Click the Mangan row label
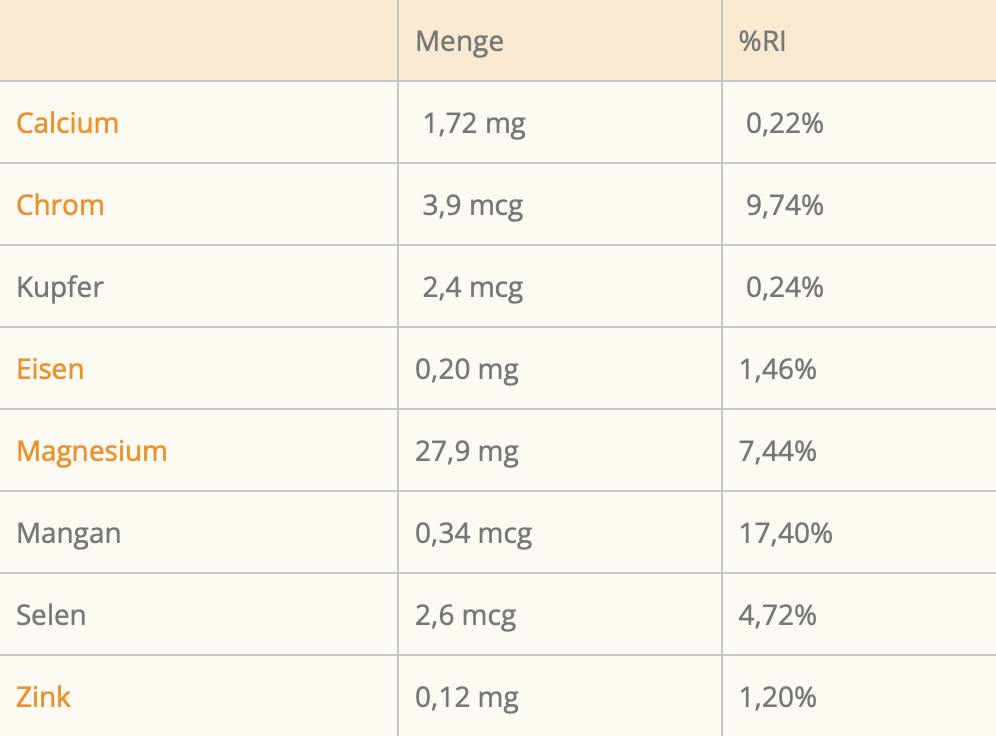The height and width of the screenshot is (736, 996). pos(68,533)
